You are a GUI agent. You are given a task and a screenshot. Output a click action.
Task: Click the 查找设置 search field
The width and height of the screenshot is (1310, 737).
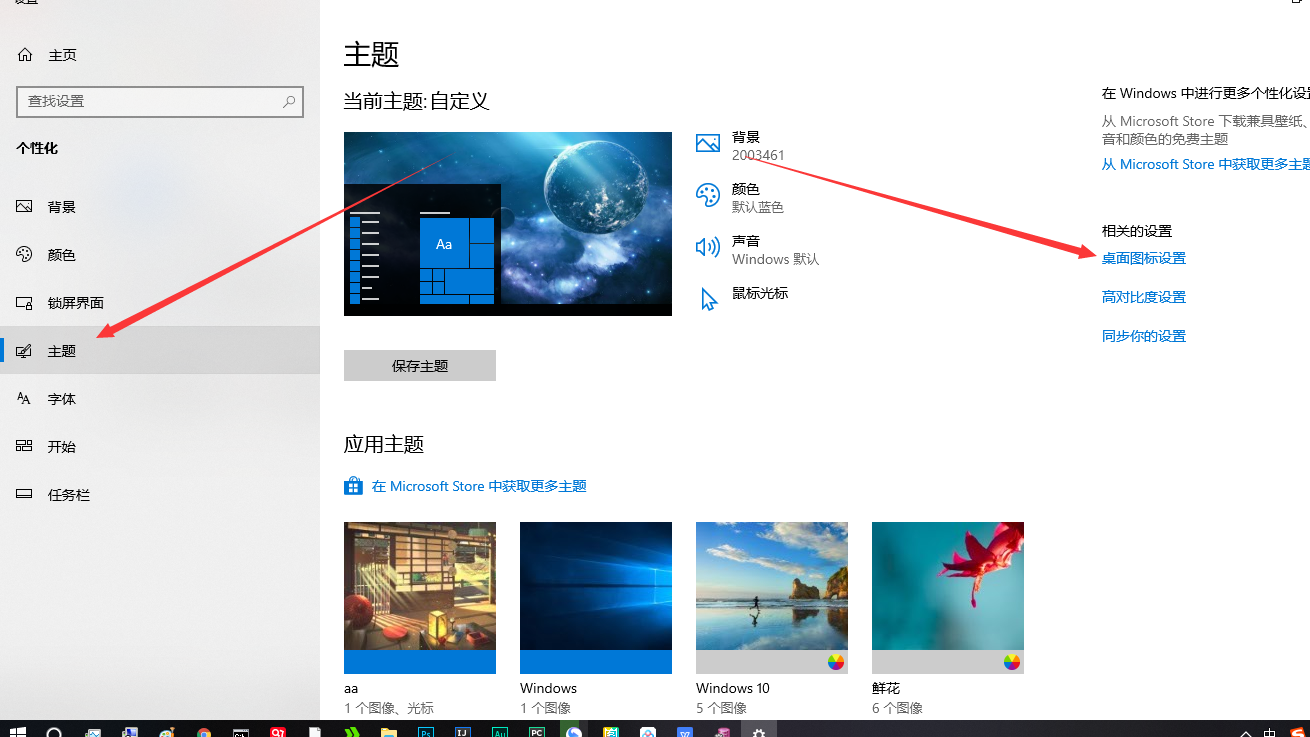(160, 101)
